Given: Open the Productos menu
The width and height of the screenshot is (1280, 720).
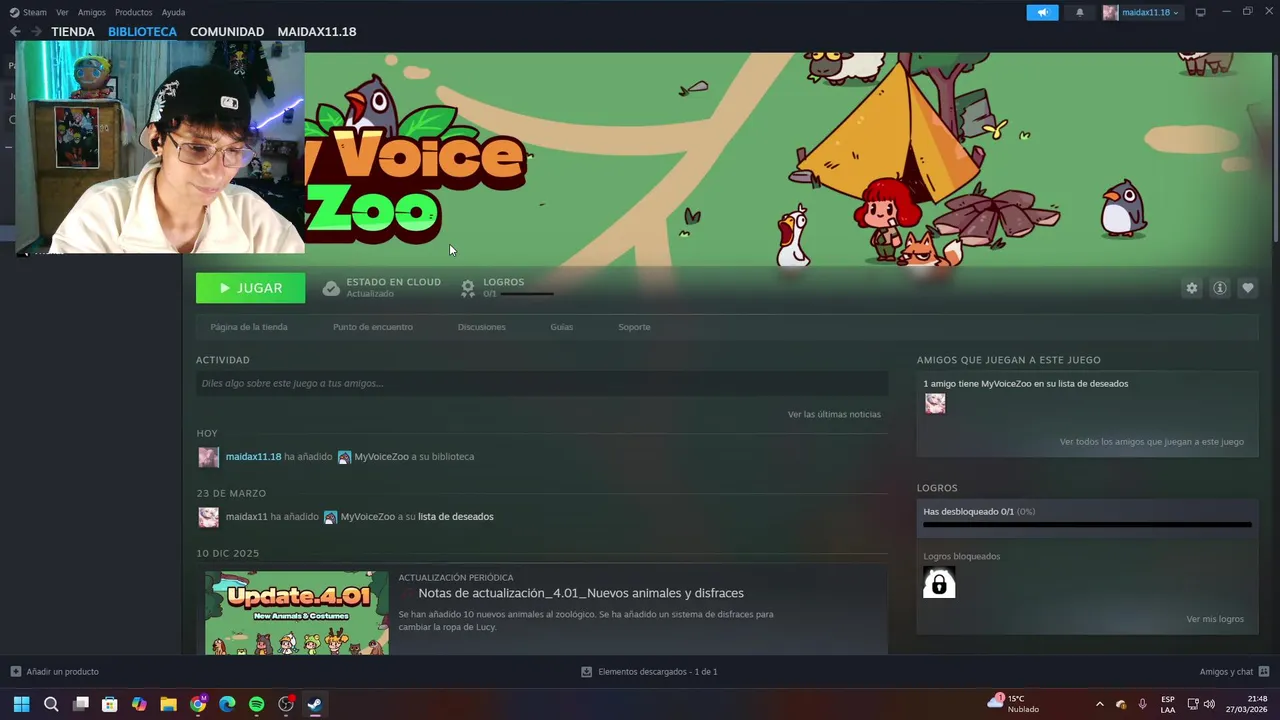Looking at the screenshot, I should tap(133, 12).
